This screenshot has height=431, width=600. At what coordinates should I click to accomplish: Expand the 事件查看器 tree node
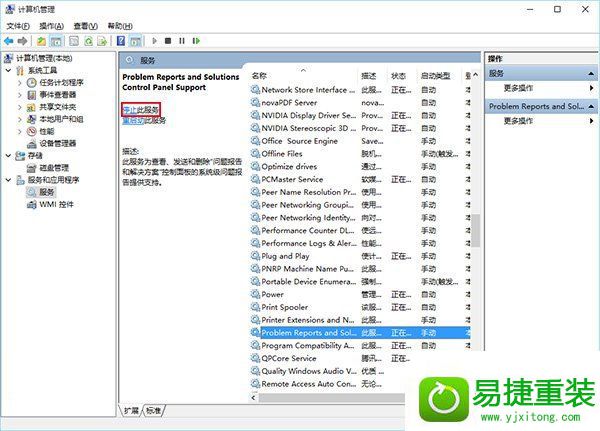(20, 95)
